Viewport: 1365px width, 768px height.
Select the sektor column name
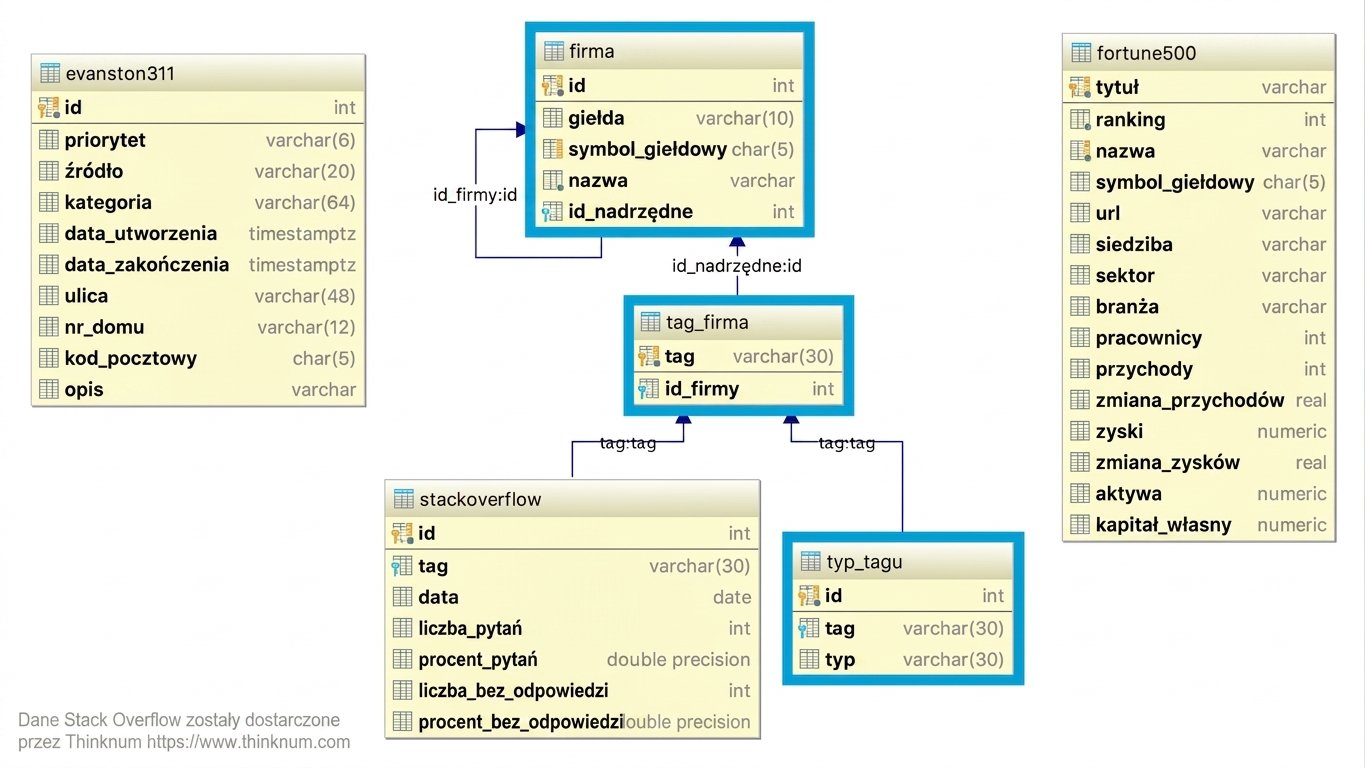[x=1125, y=275]
